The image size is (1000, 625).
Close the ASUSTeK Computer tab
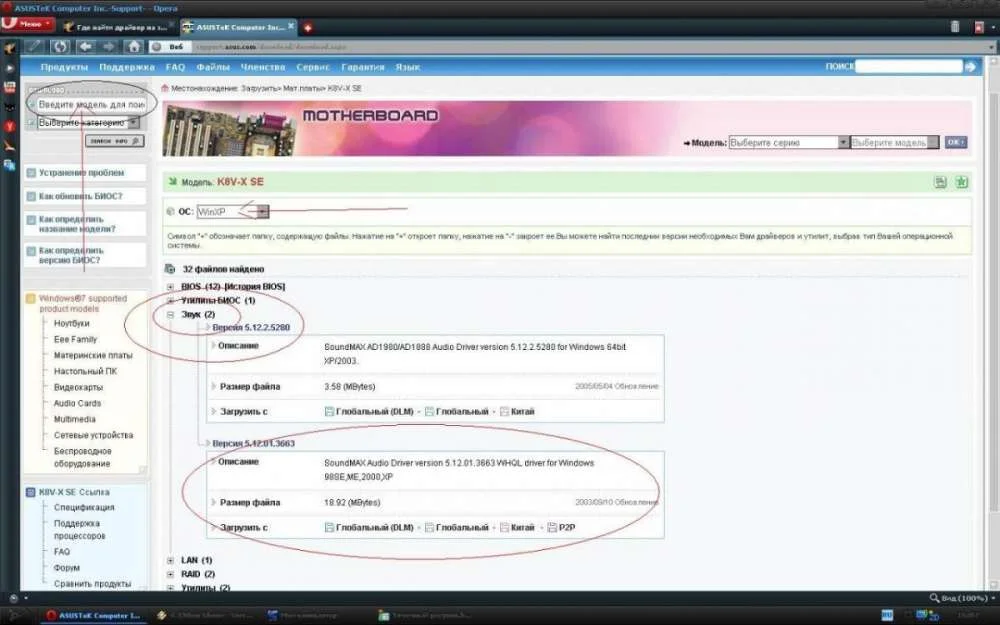pos(291,26)
